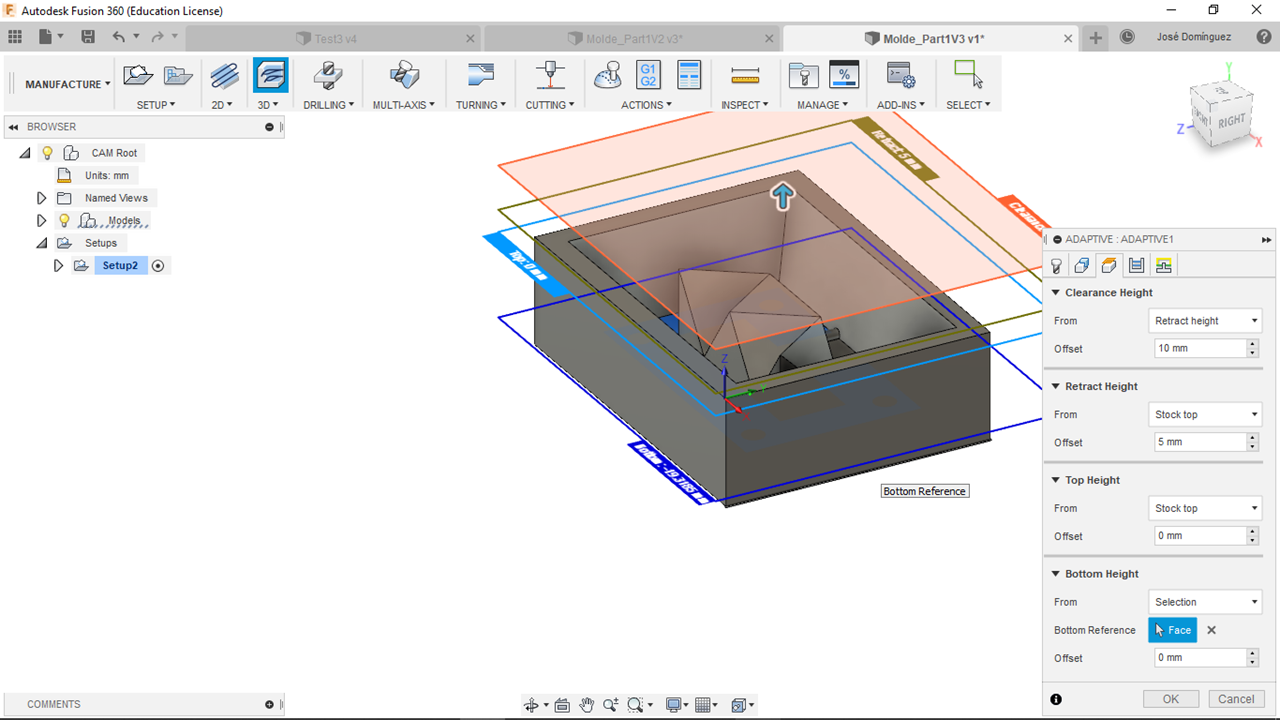Open Clearance Height From dropdown

[x=1205, y=321]
